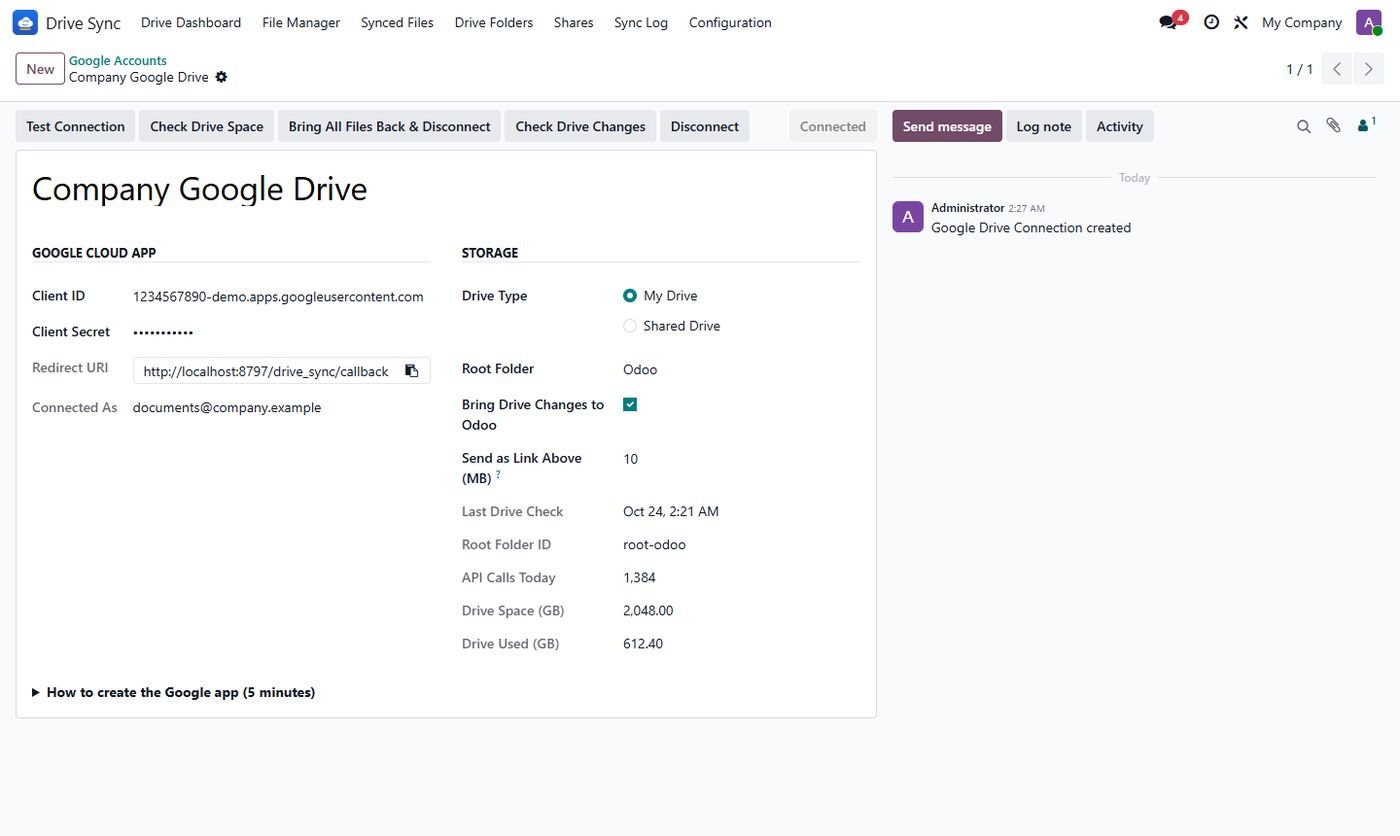Copy the Redirect URI to clipboard
The width and height of the screenshot is (1400, 836).
[x=411, y=371]
